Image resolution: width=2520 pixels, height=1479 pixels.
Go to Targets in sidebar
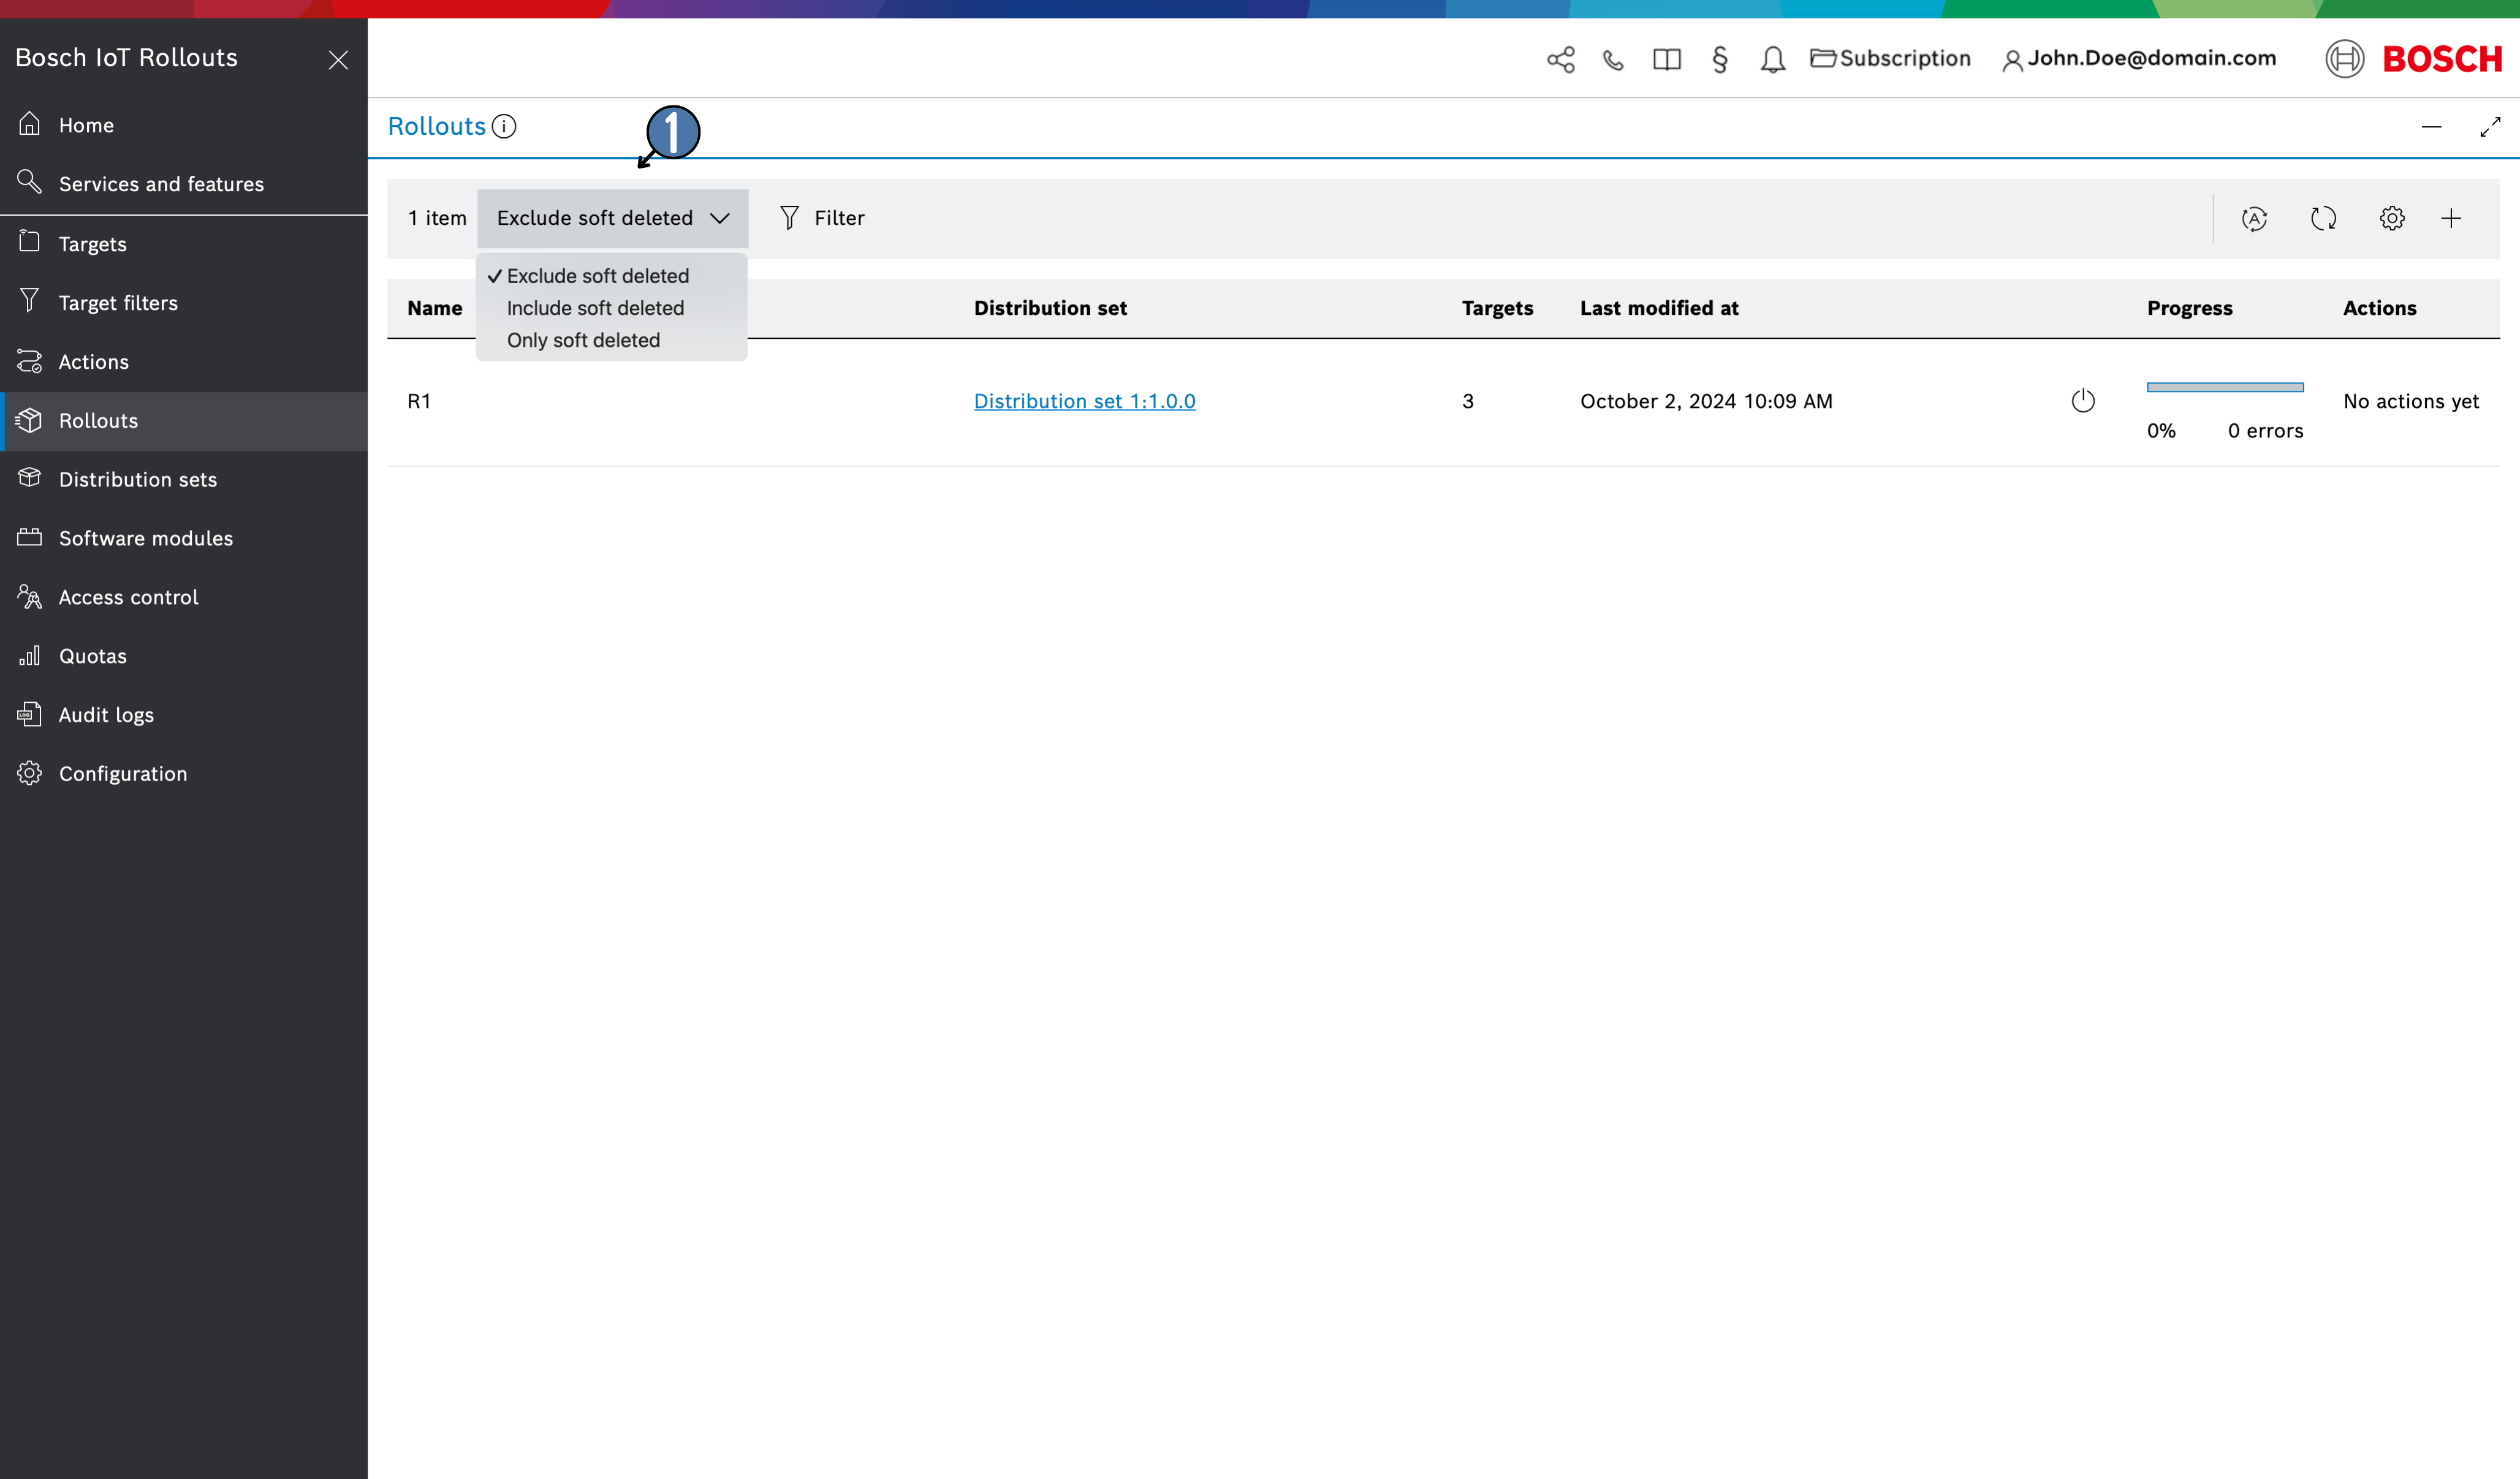click(x=184, y=244)
